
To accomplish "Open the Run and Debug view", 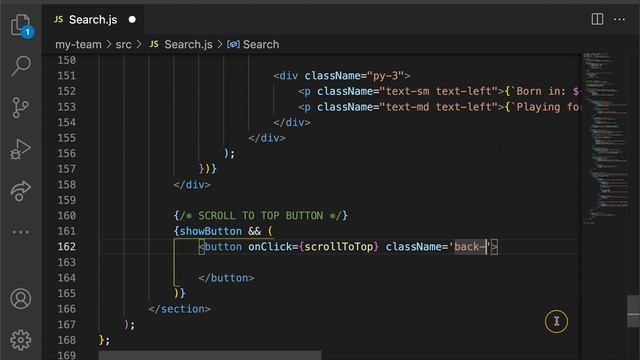I will (21, 149).
